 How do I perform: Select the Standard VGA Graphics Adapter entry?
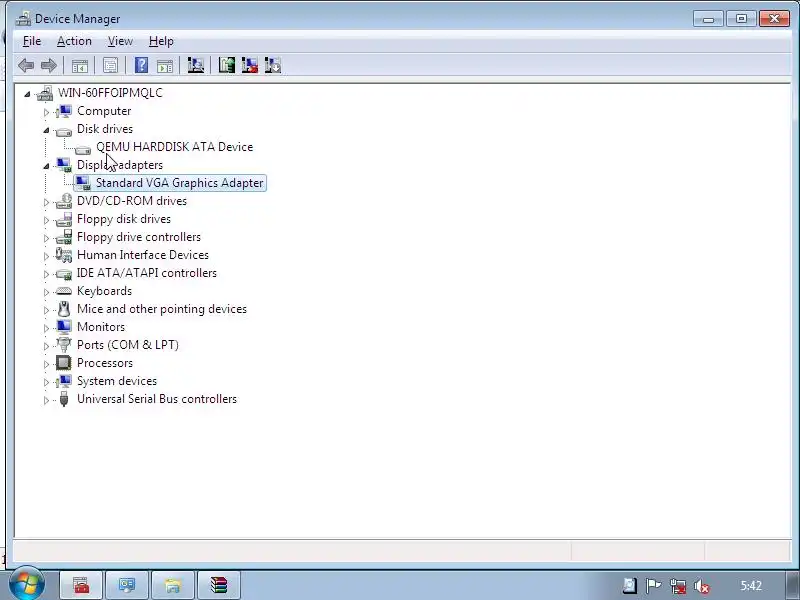(179, 183)
